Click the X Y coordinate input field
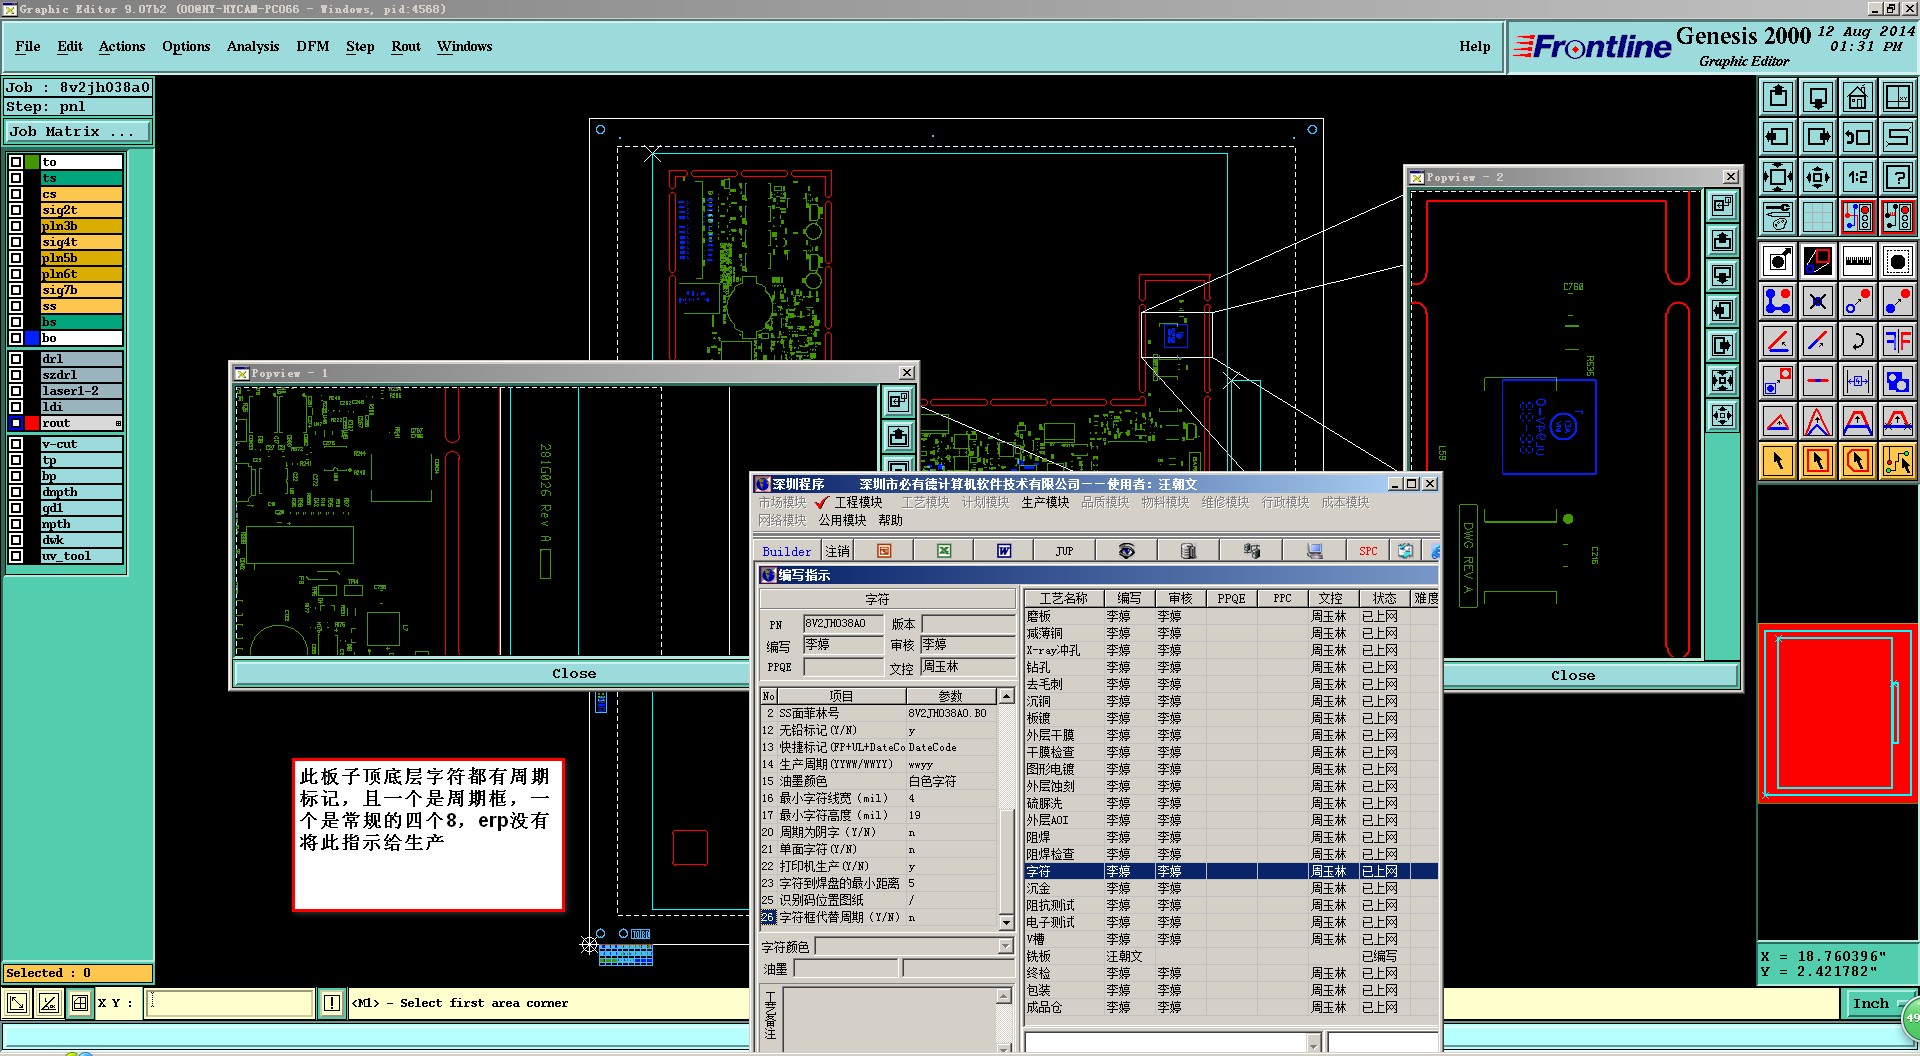The height and width of the screenshot is (1056, 1920). pyautogui.click(x=230, y=1003)
